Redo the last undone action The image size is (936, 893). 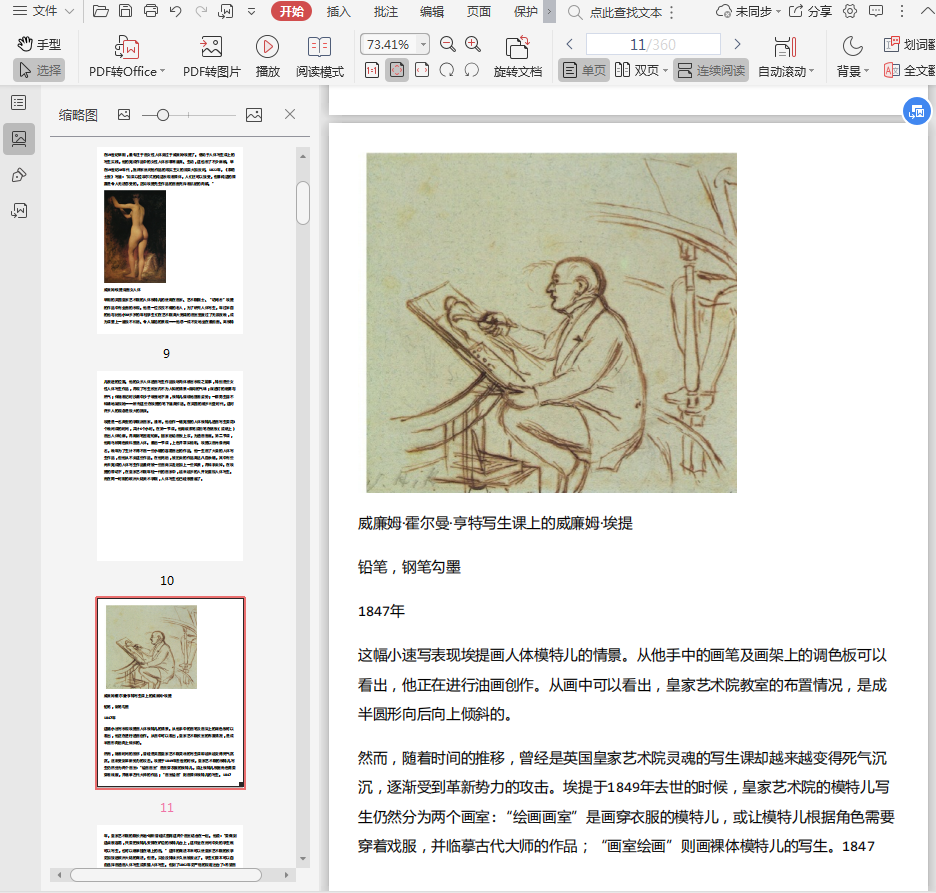point(201,11)
